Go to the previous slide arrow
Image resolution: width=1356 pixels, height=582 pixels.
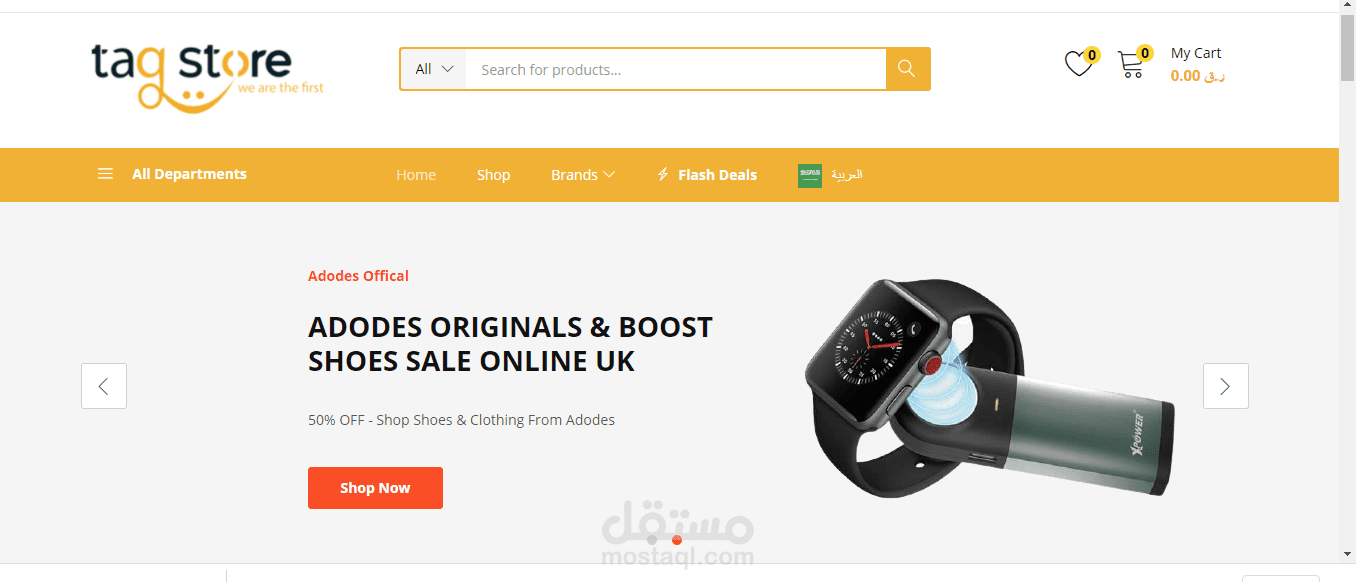pos(104,386)
